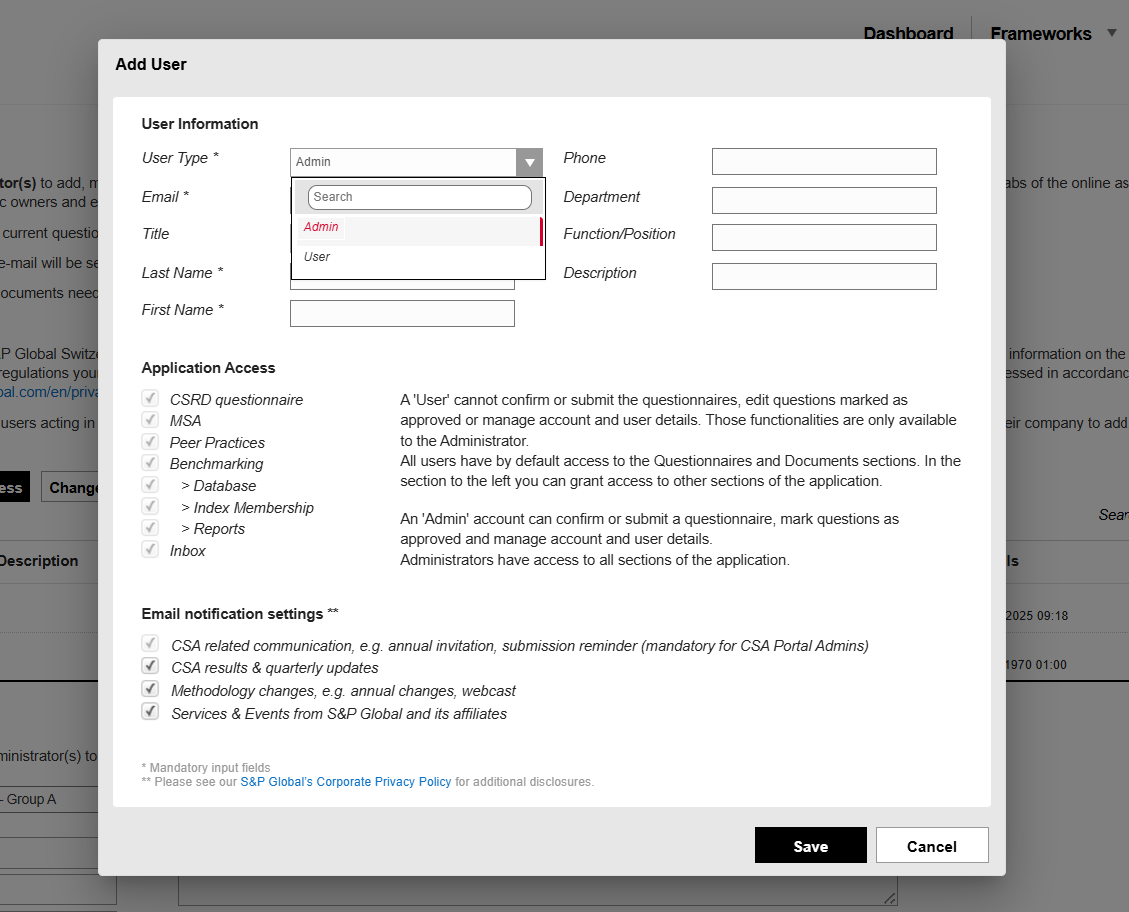The height and width of the screenshot is (912, 1129).
Task: Click the 'Last Name *' field label
Action: [182, 273]
